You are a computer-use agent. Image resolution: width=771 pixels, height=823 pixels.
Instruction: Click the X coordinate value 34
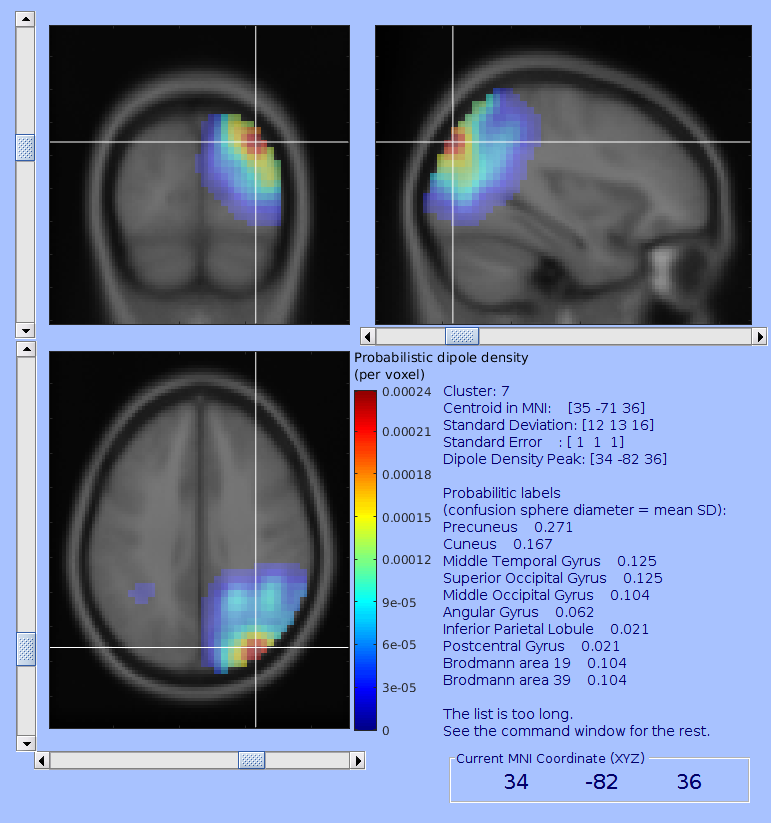click(x=516, y=782)
